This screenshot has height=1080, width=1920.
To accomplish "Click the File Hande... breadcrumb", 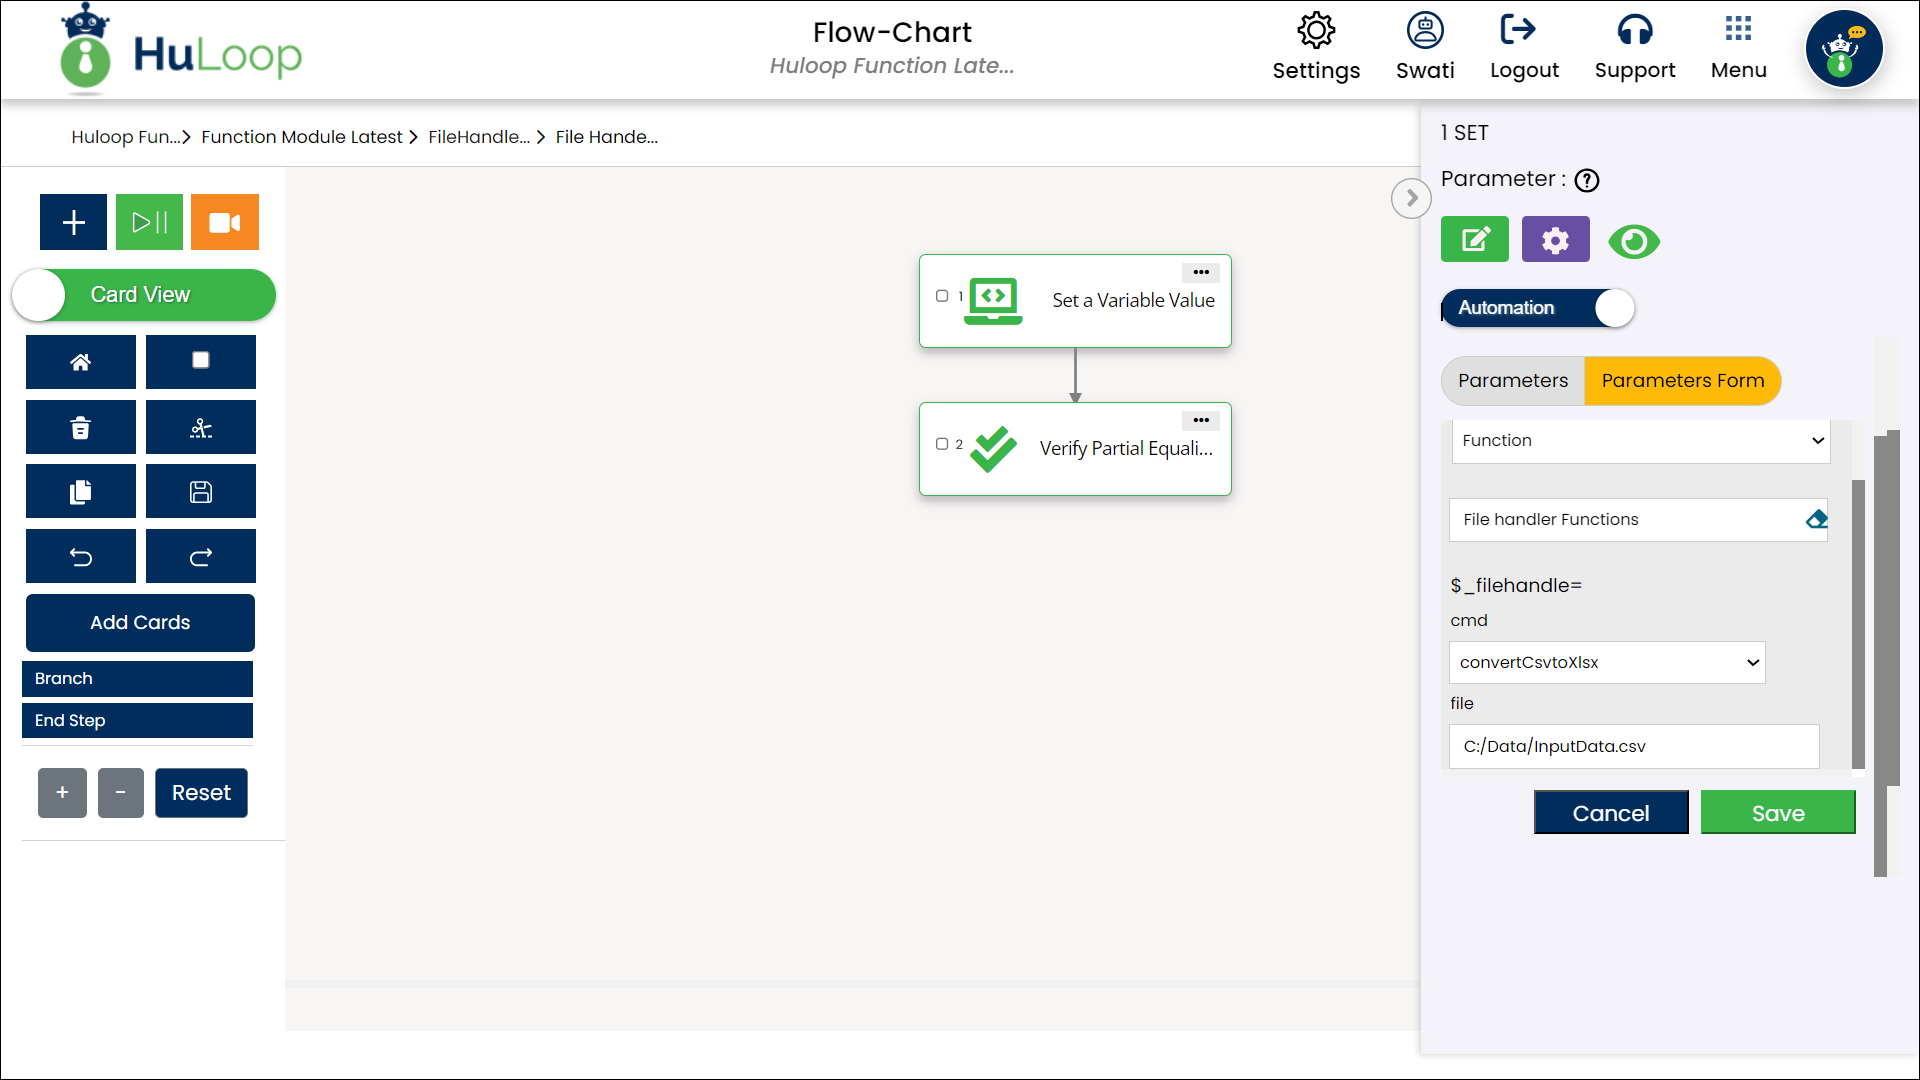I will coord(607,137).
